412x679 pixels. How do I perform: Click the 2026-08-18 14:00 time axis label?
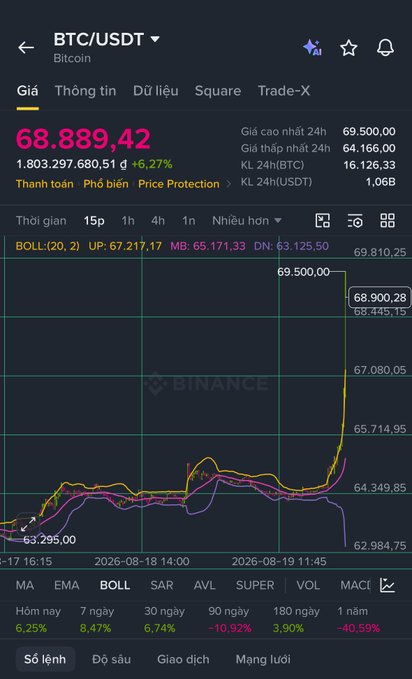142,562
